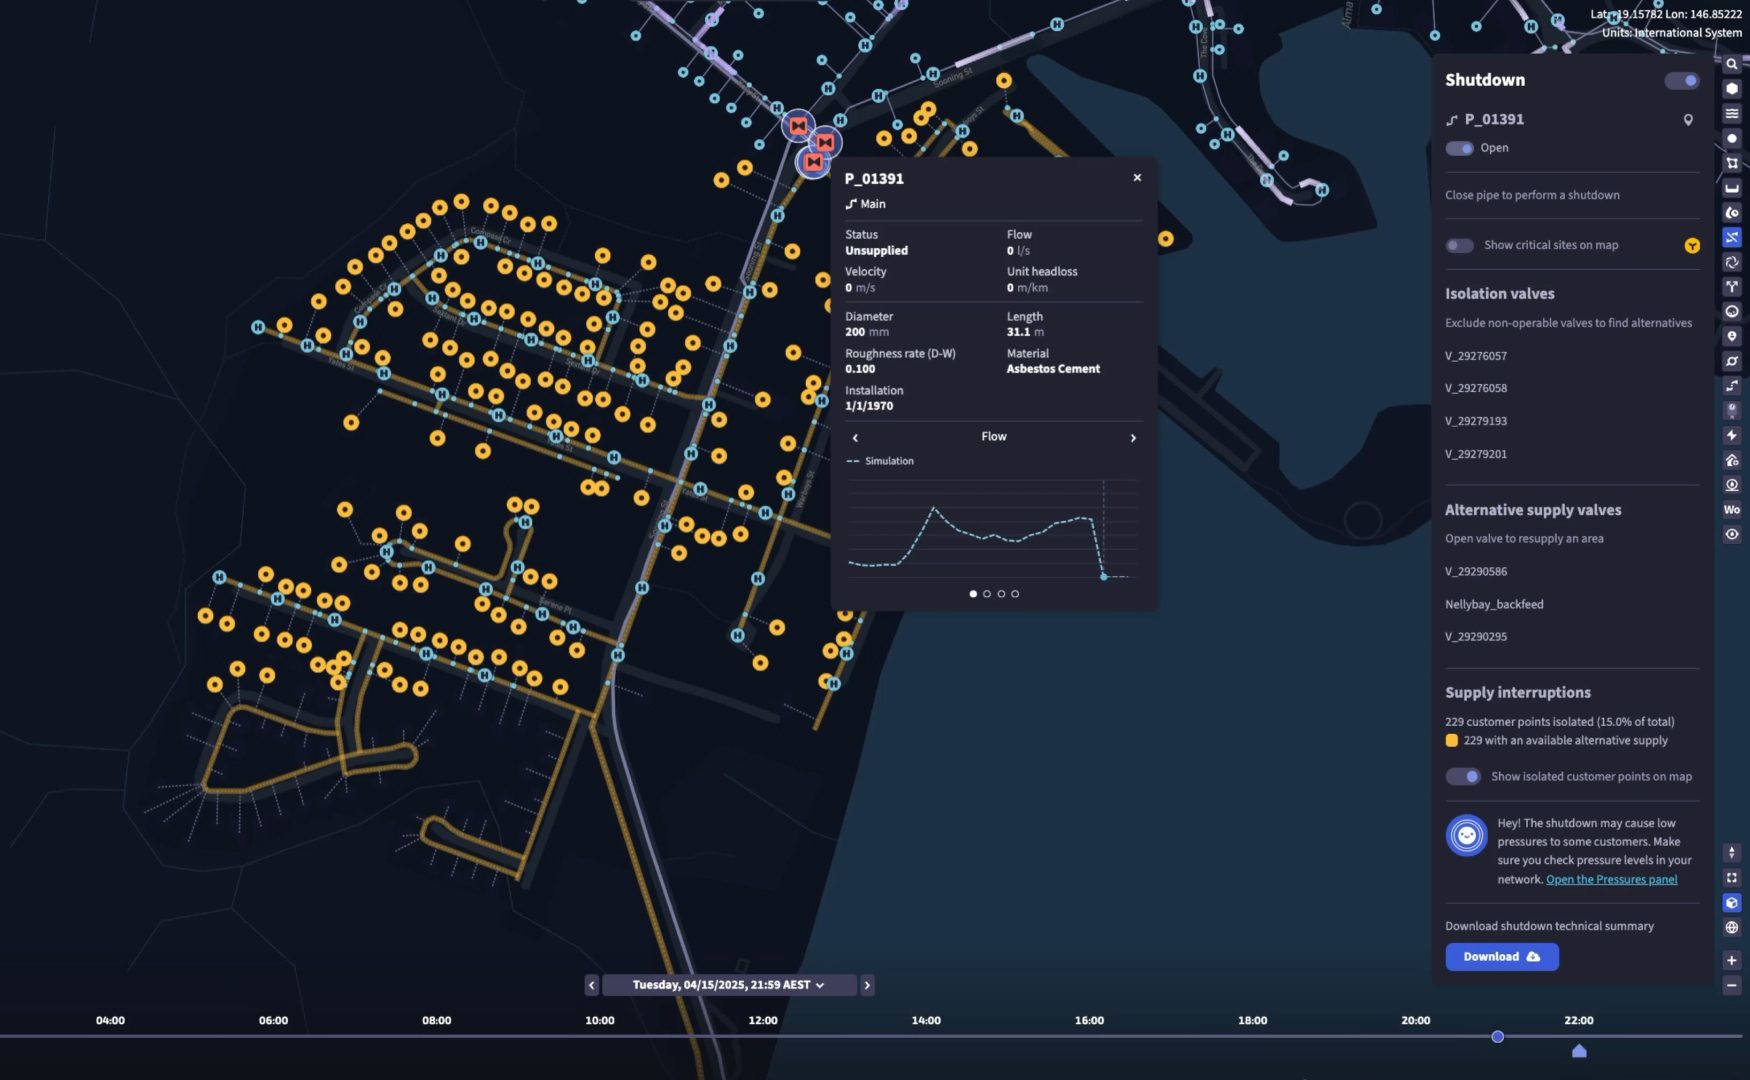The width and height of the screenshot is (1750, 1080).
Task: Go to previous chart with left chevron
Action: click(855, 438)
